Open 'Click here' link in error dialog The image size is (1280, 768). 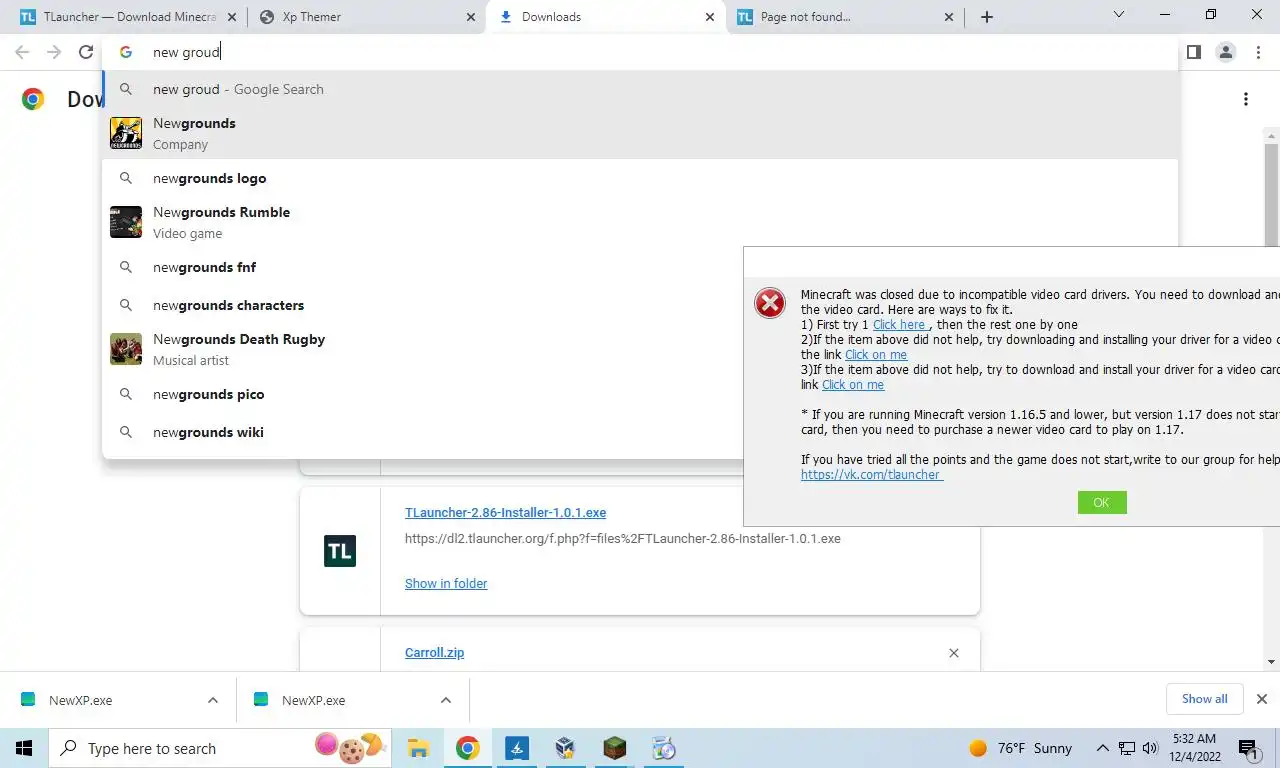(x=900, y=324)
